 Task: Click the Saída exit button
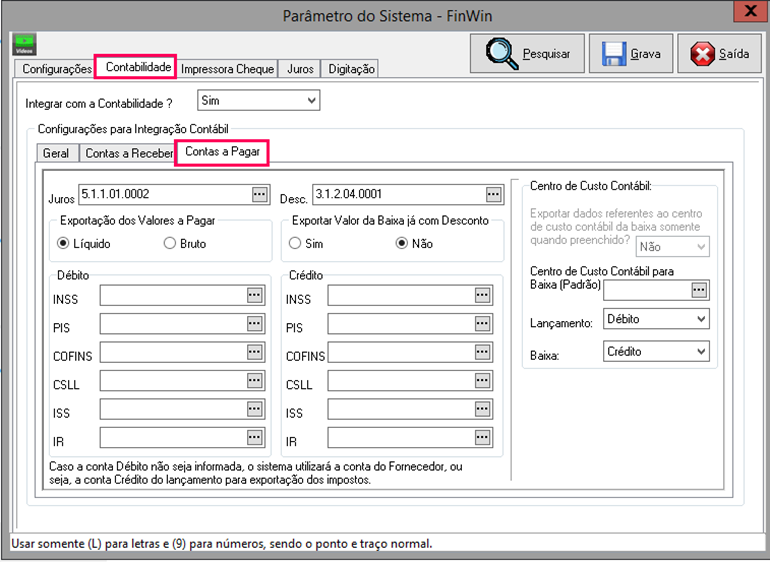tap(719, 53)
